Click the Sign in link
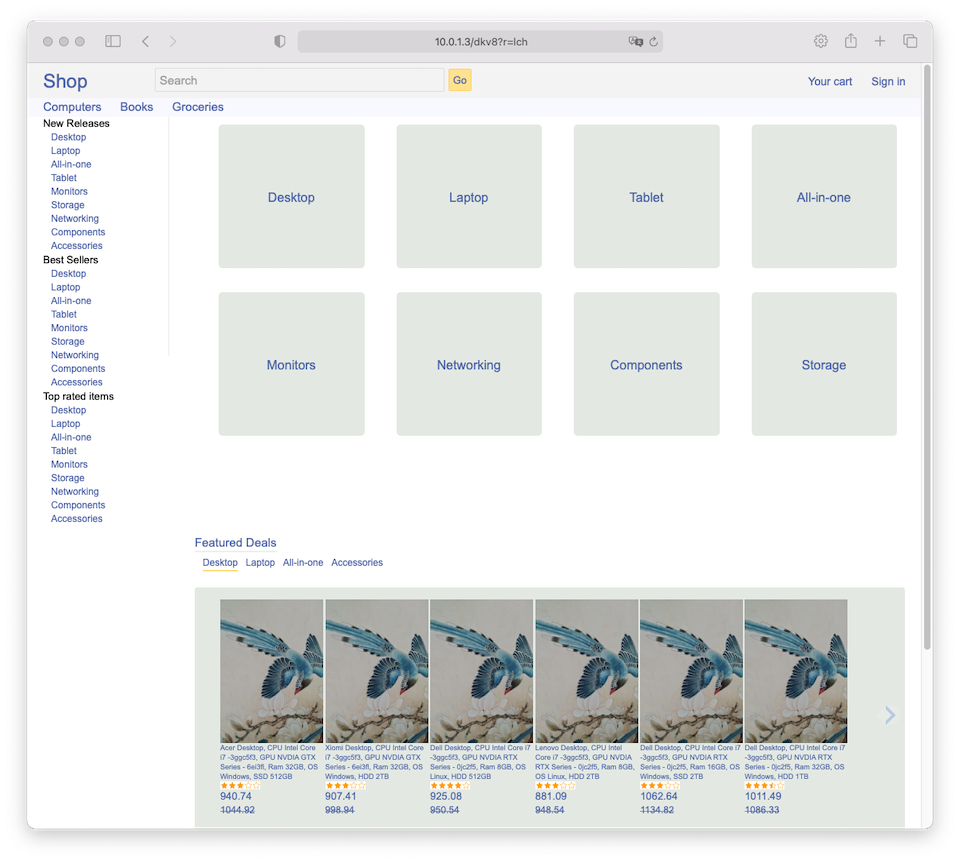Viewport: 960px width, 862px height. (x=888, y=82)
